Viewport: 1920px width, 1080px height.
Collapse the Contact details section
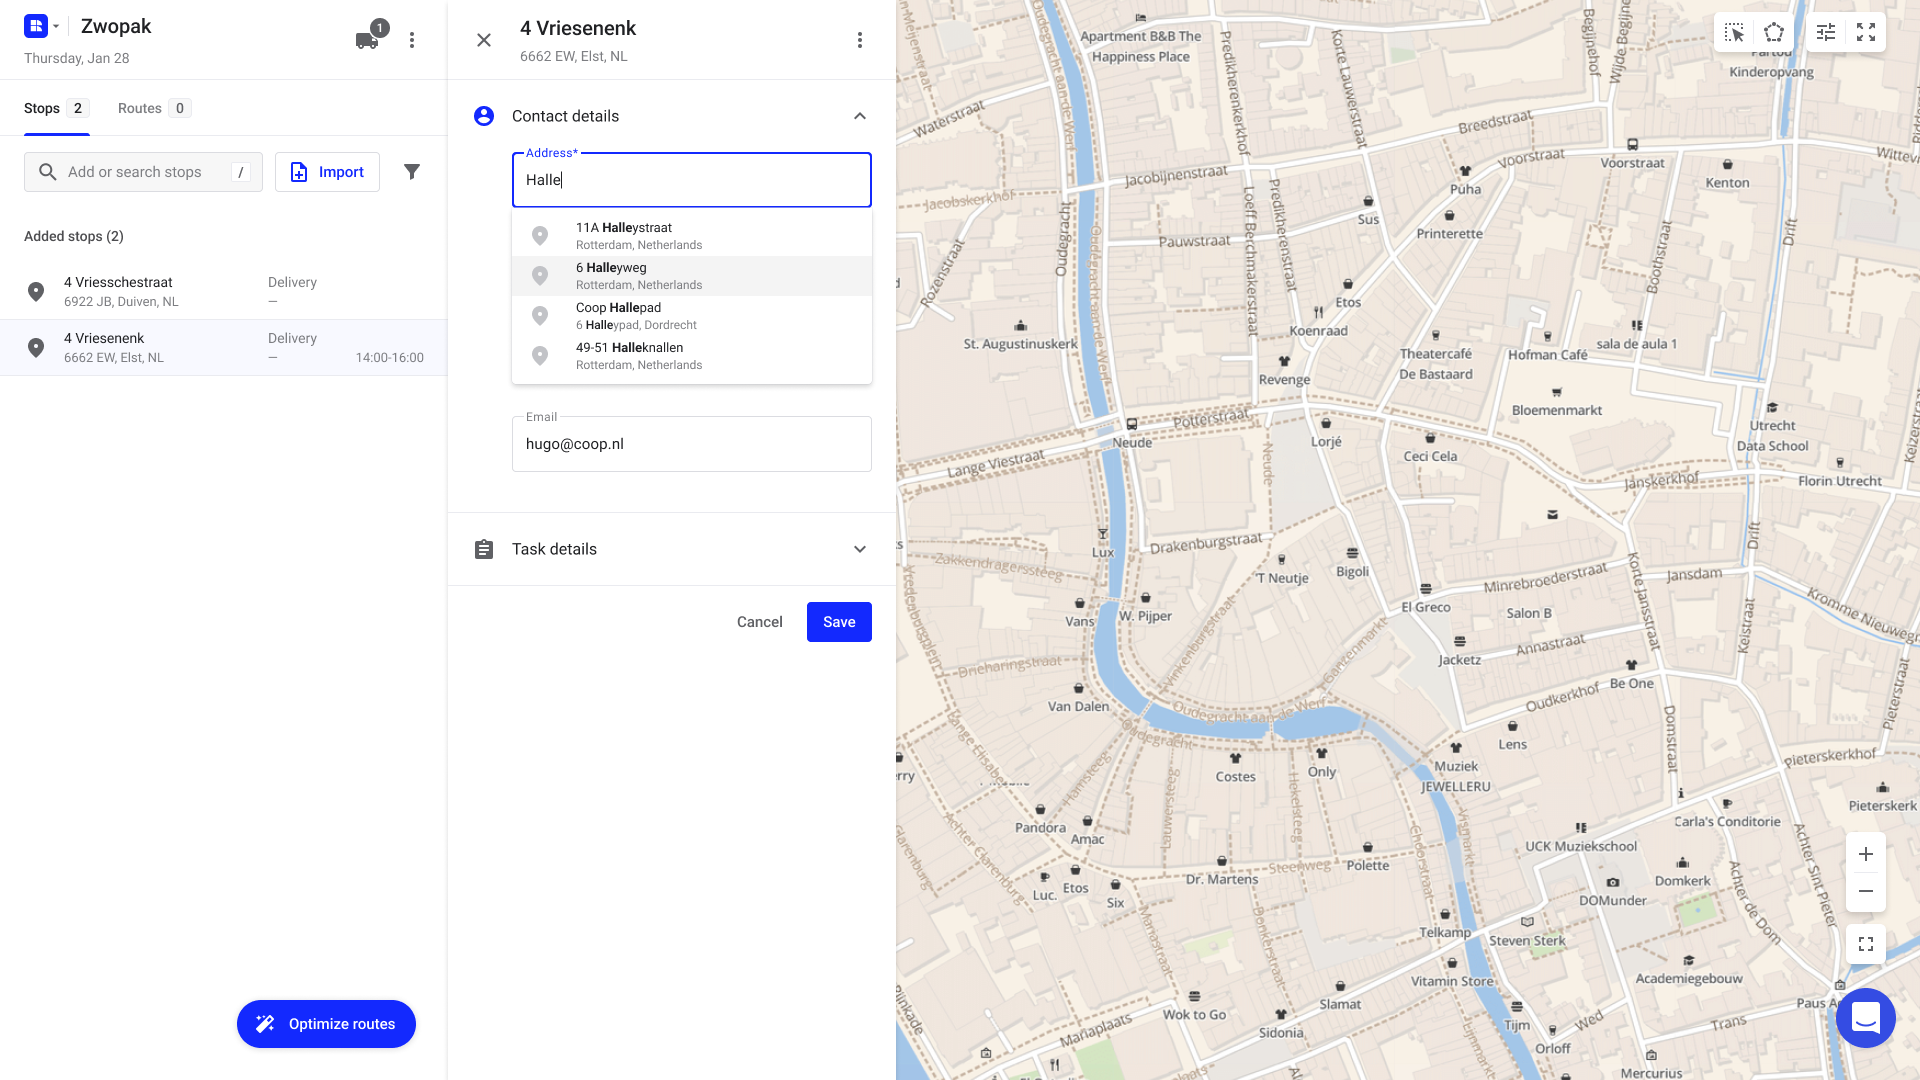[859, 116]
